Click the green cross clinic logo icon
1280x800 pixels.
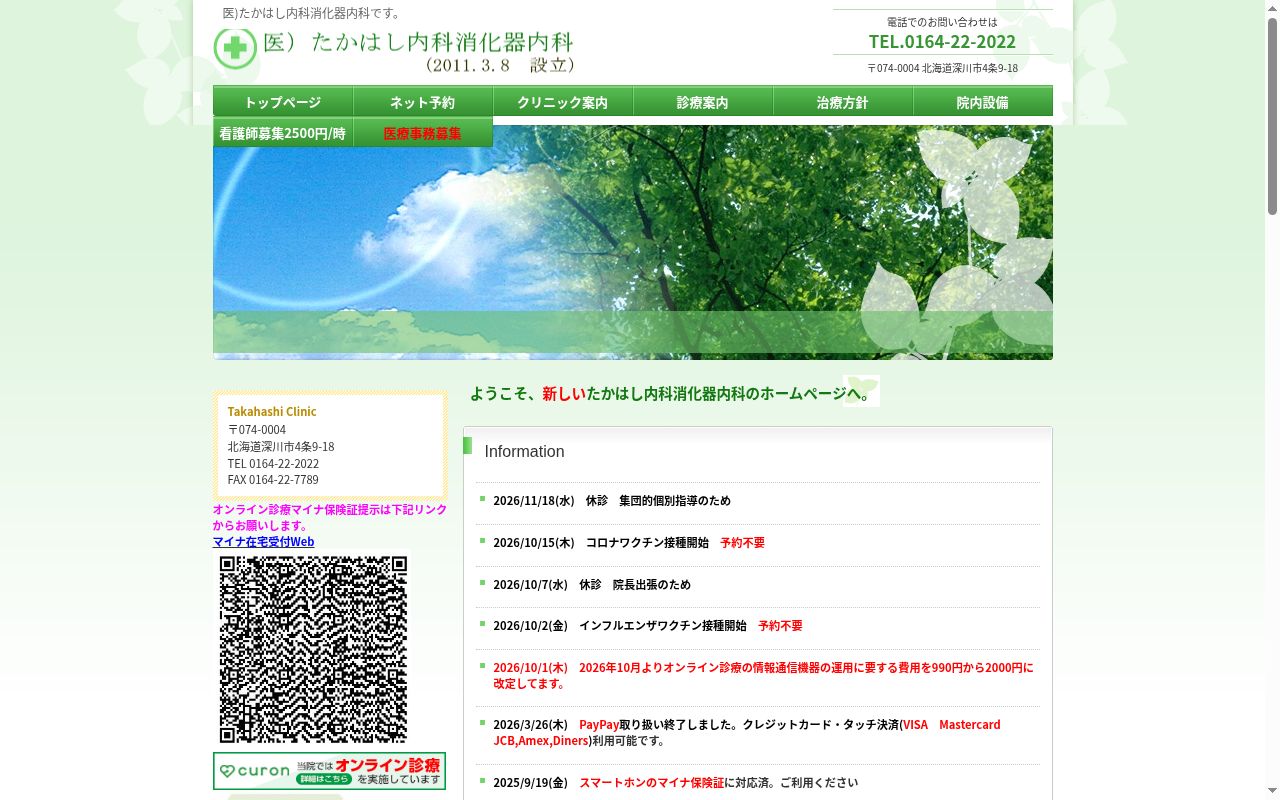tap(235, 48)
